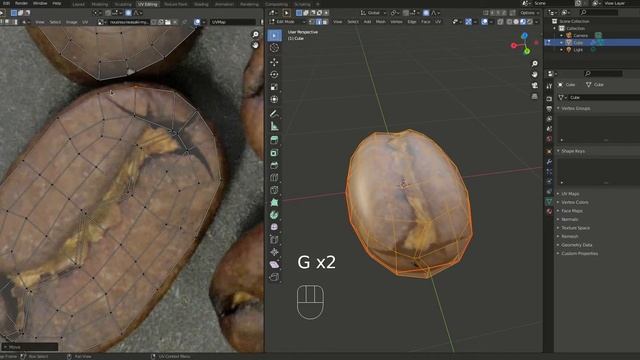Click the zoom icon in the UV editor
640x360 pixels.
(256, 34)
